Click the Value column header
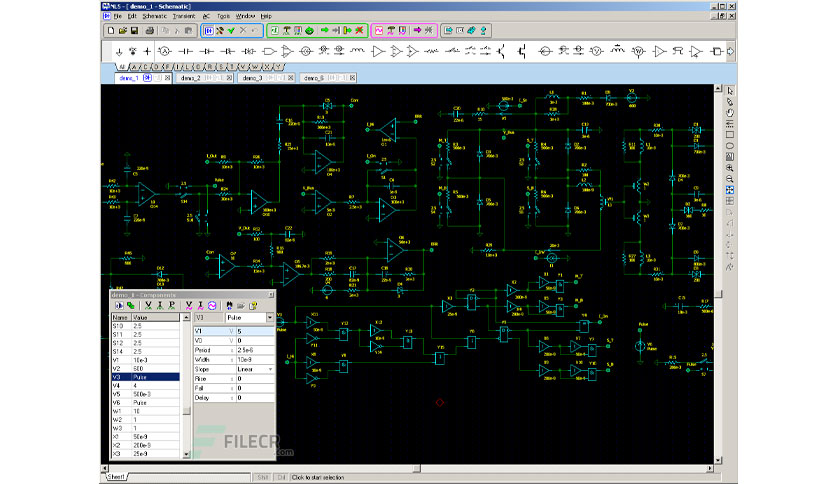 click(155, 317)
